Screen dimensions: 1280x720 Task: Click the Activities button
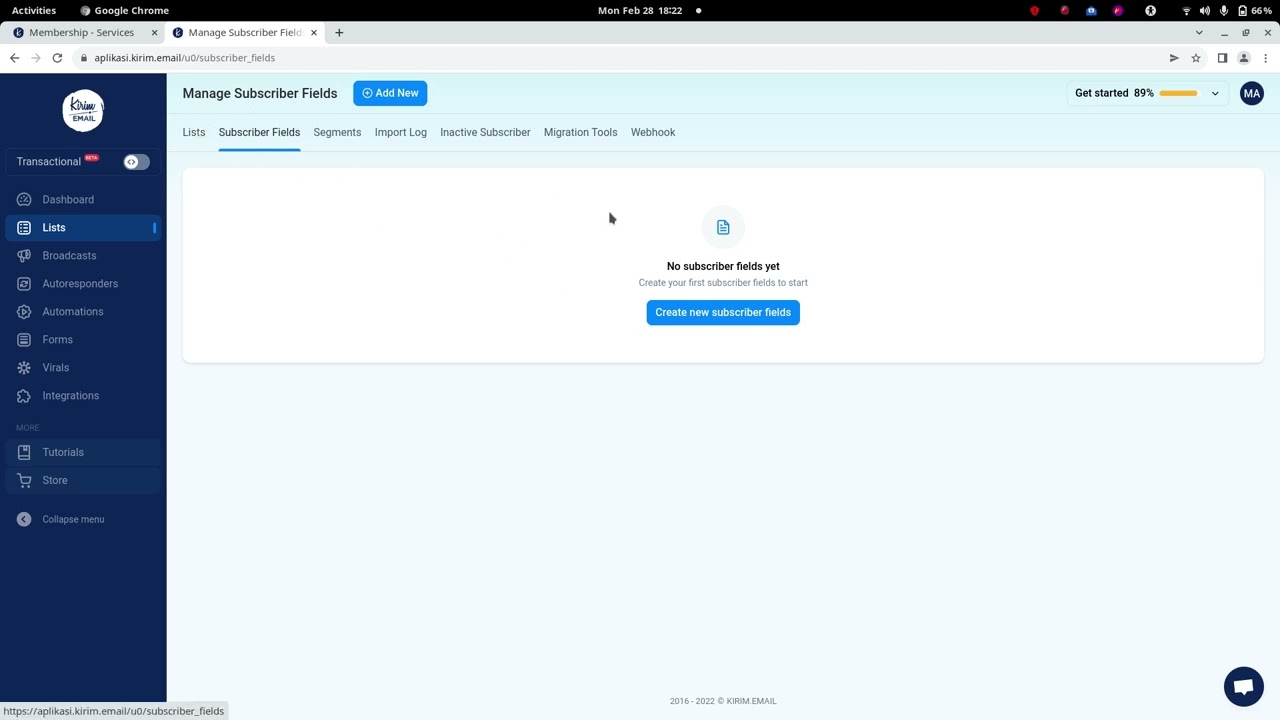coord(34,10)
